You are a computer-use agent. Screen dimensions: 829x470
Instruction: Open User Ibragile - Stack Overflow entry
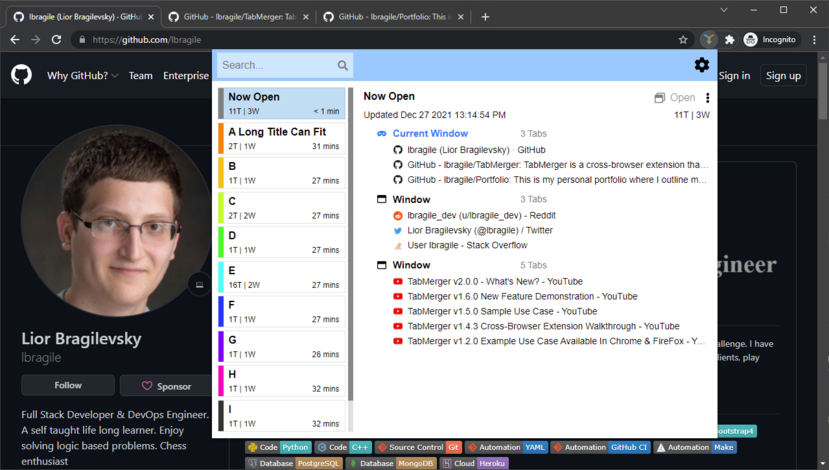(x=467, y=245)
